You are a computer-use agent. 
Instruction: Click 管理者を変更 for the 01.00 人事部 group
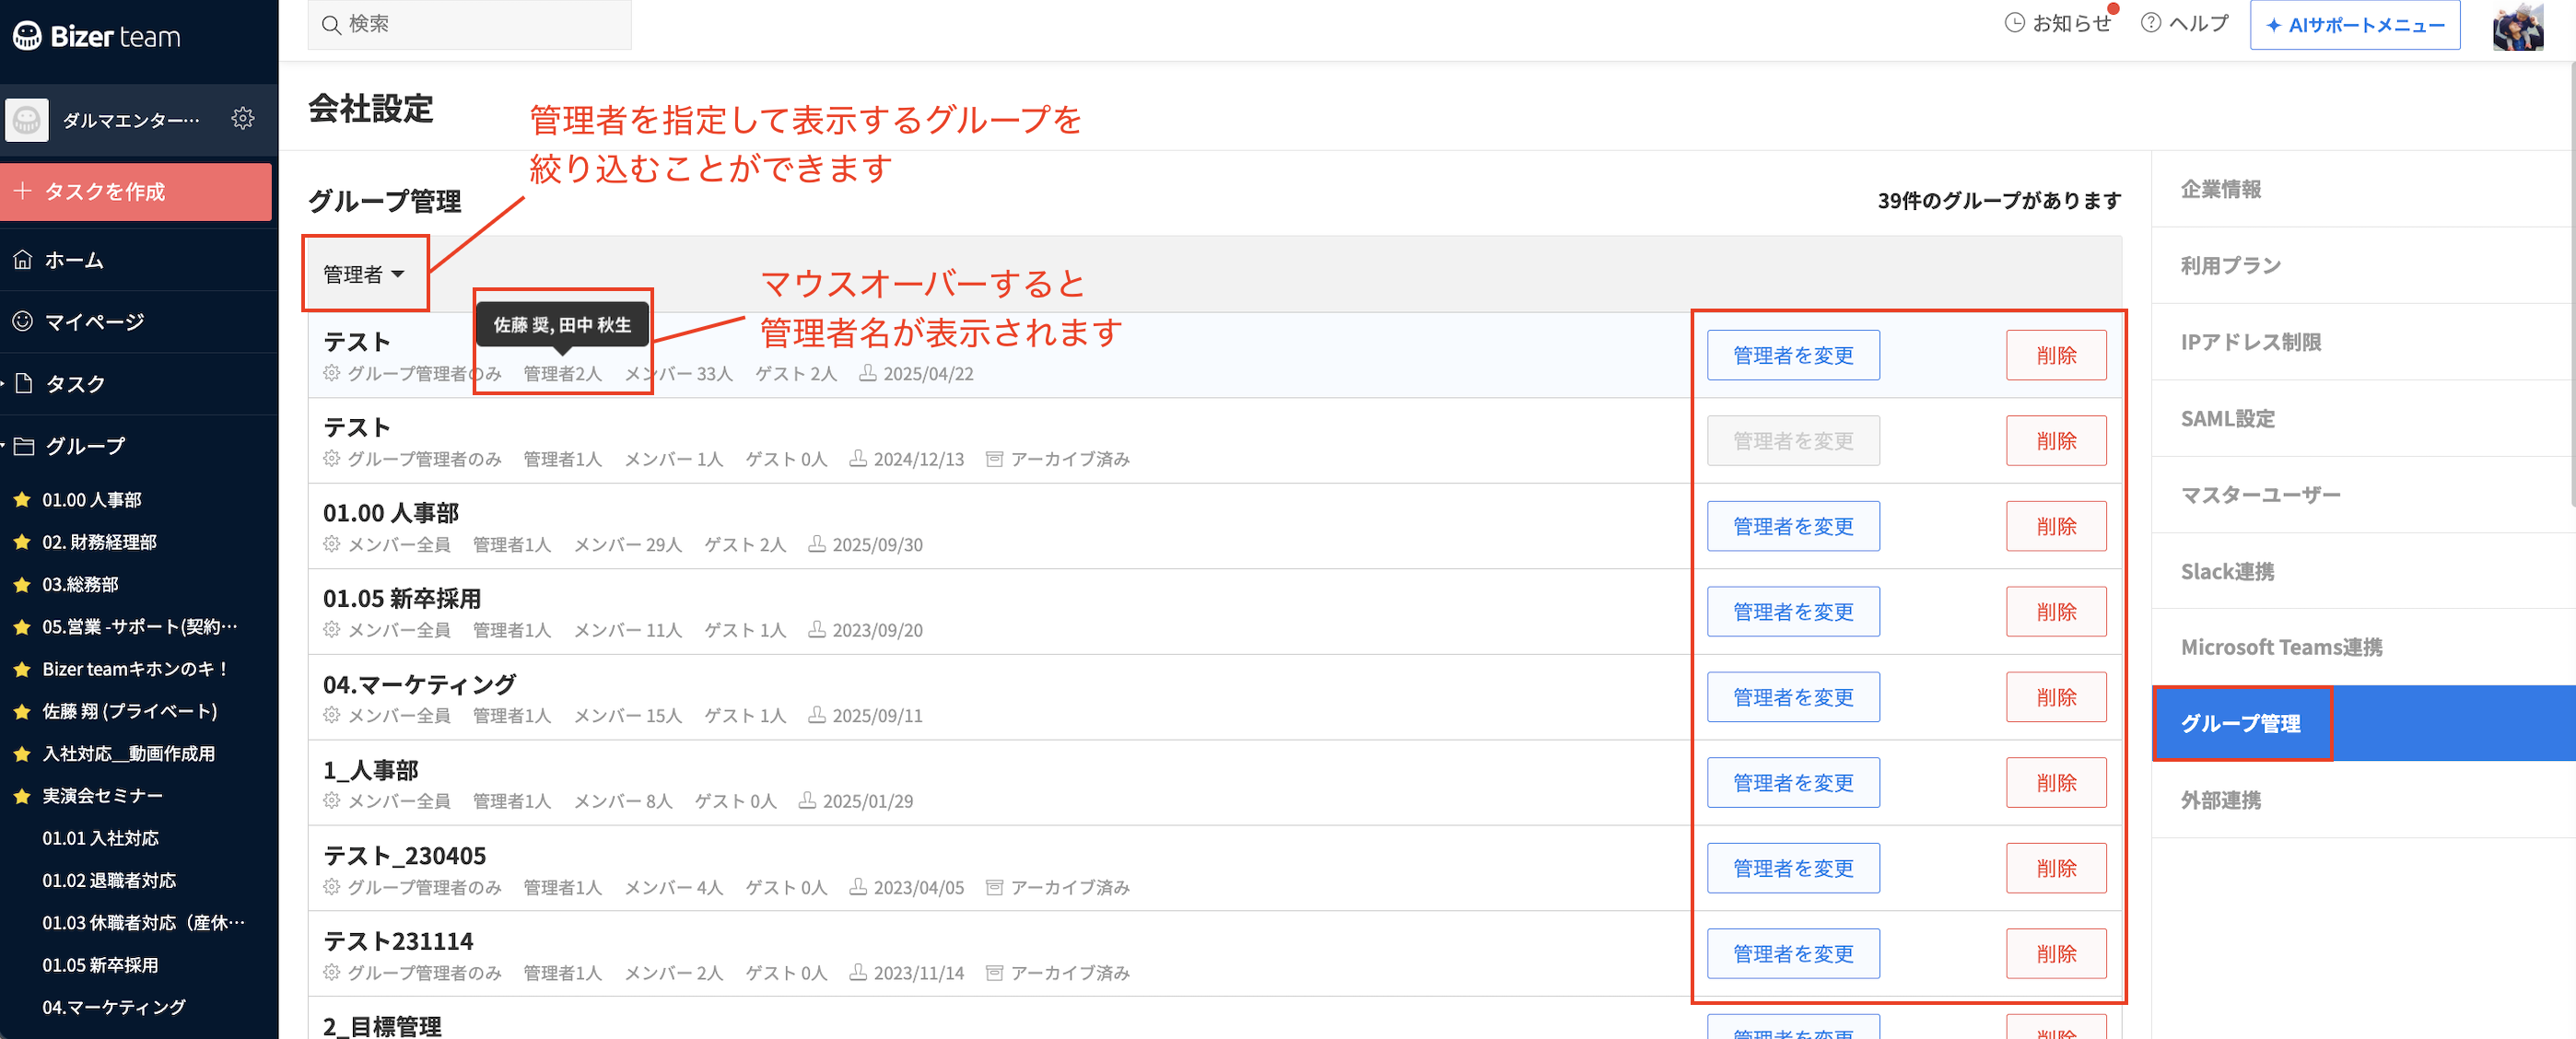point(1792,526)
